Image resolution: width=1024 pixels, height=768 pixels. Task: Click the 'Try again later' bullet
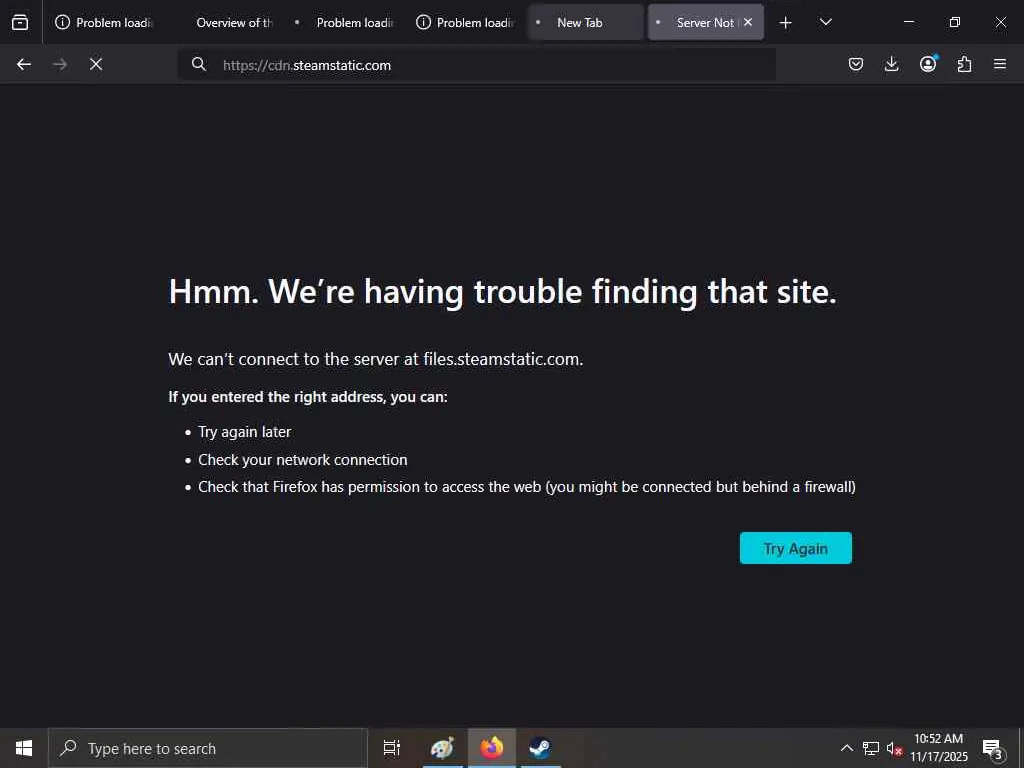pyautogui.click(x=244, y=432)
